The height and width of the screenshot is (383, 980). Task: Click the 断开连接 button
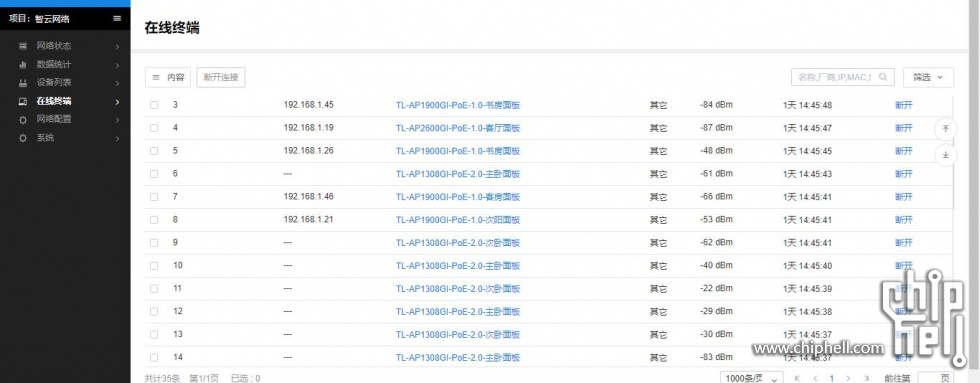(221, 77)
